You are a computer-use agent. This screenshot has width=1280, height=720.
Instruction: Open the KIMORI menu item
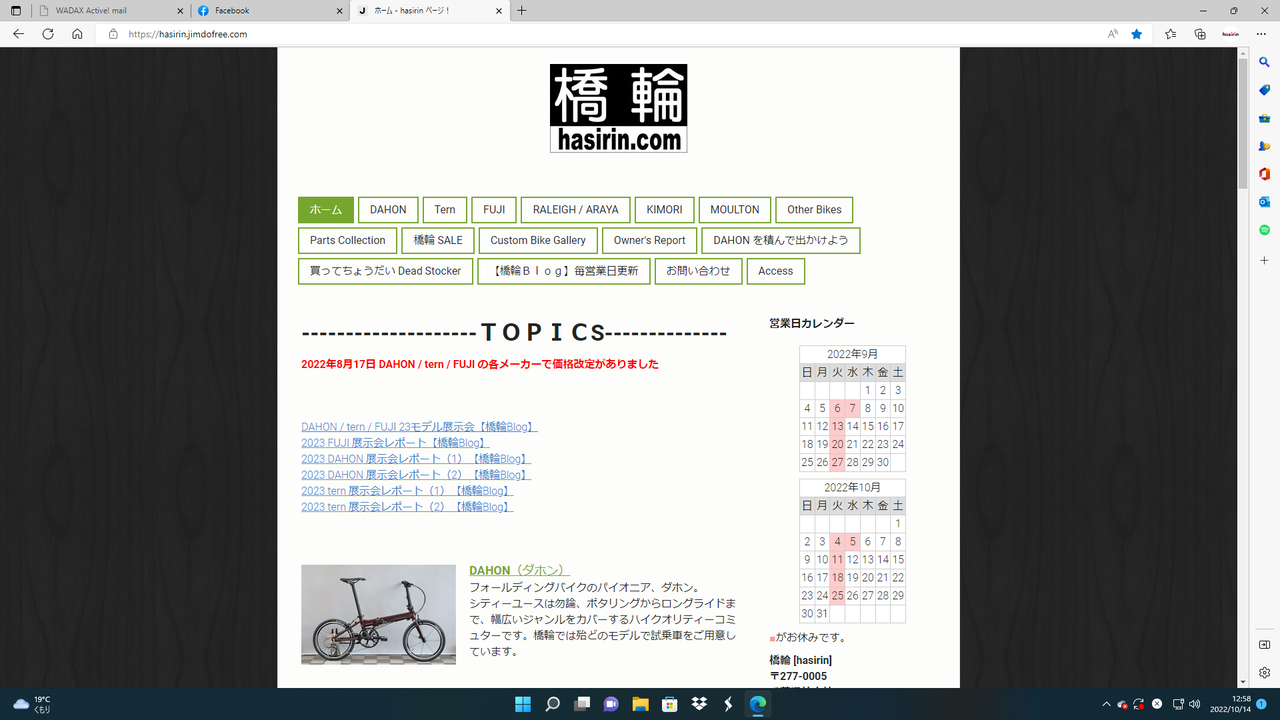tap(664, 210)
